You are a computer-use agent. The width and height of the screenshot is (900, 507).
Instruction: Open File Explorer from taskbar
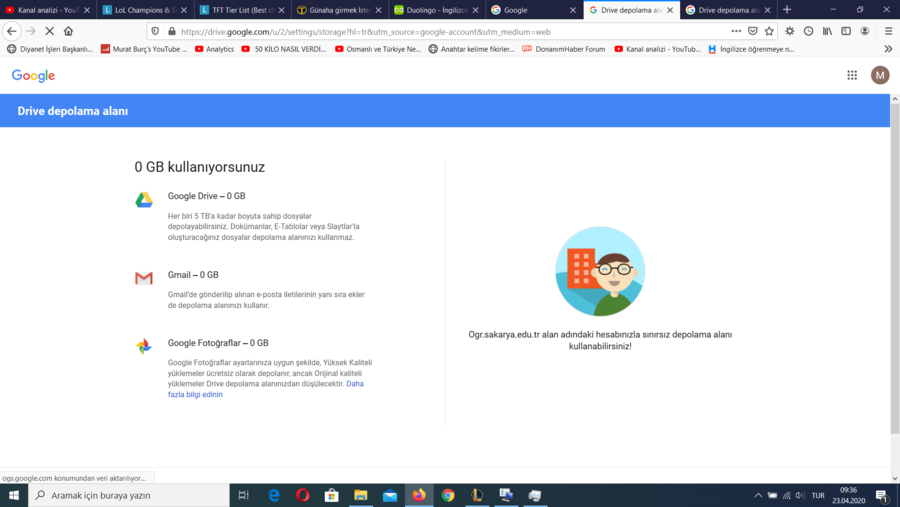(x=360, y=495)
